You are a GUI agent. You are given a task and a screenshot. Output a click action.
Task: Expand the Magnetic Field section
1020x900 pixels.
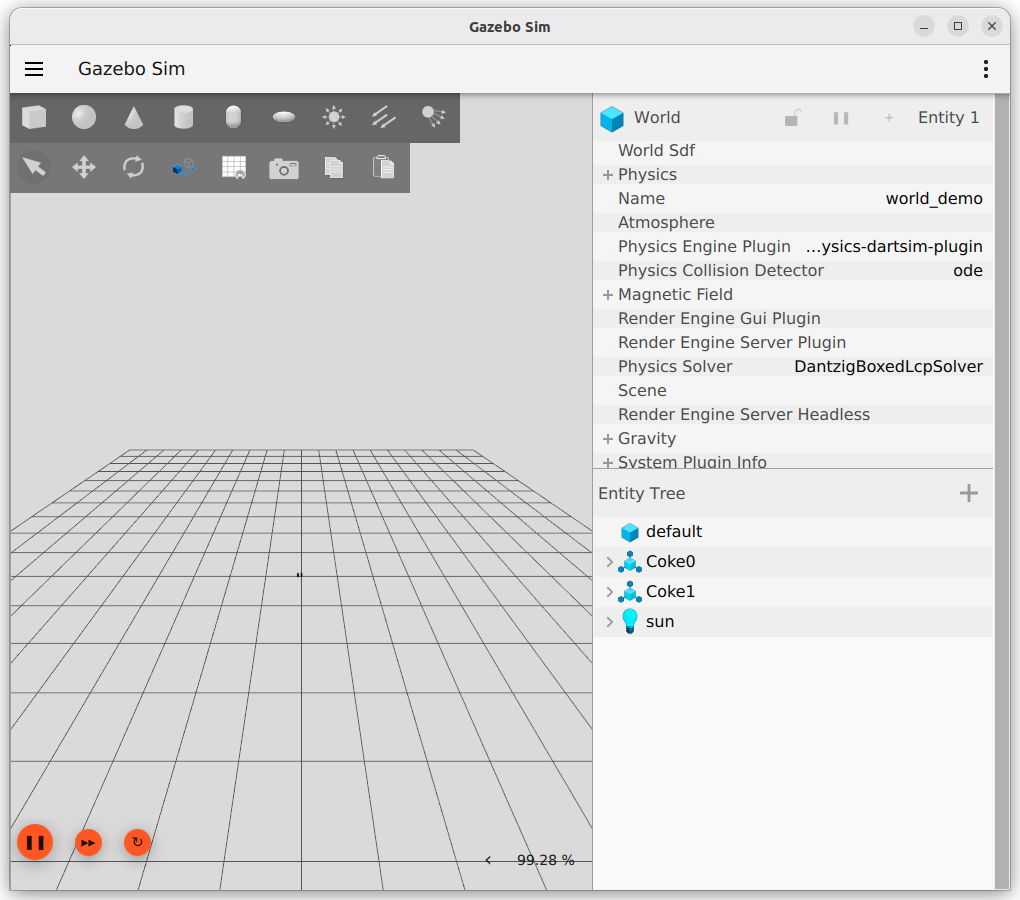[x=608, y=295]
